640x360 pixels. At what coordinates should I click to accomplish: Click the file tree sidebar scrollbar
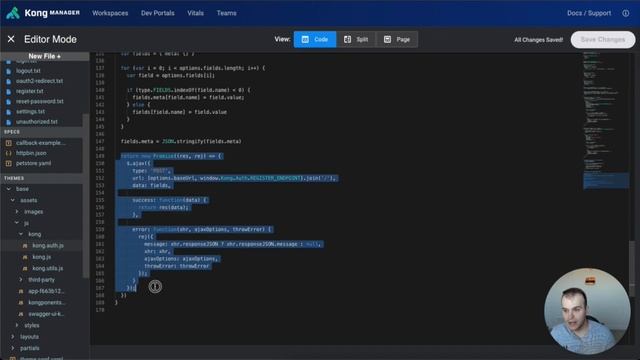(86, 196)
